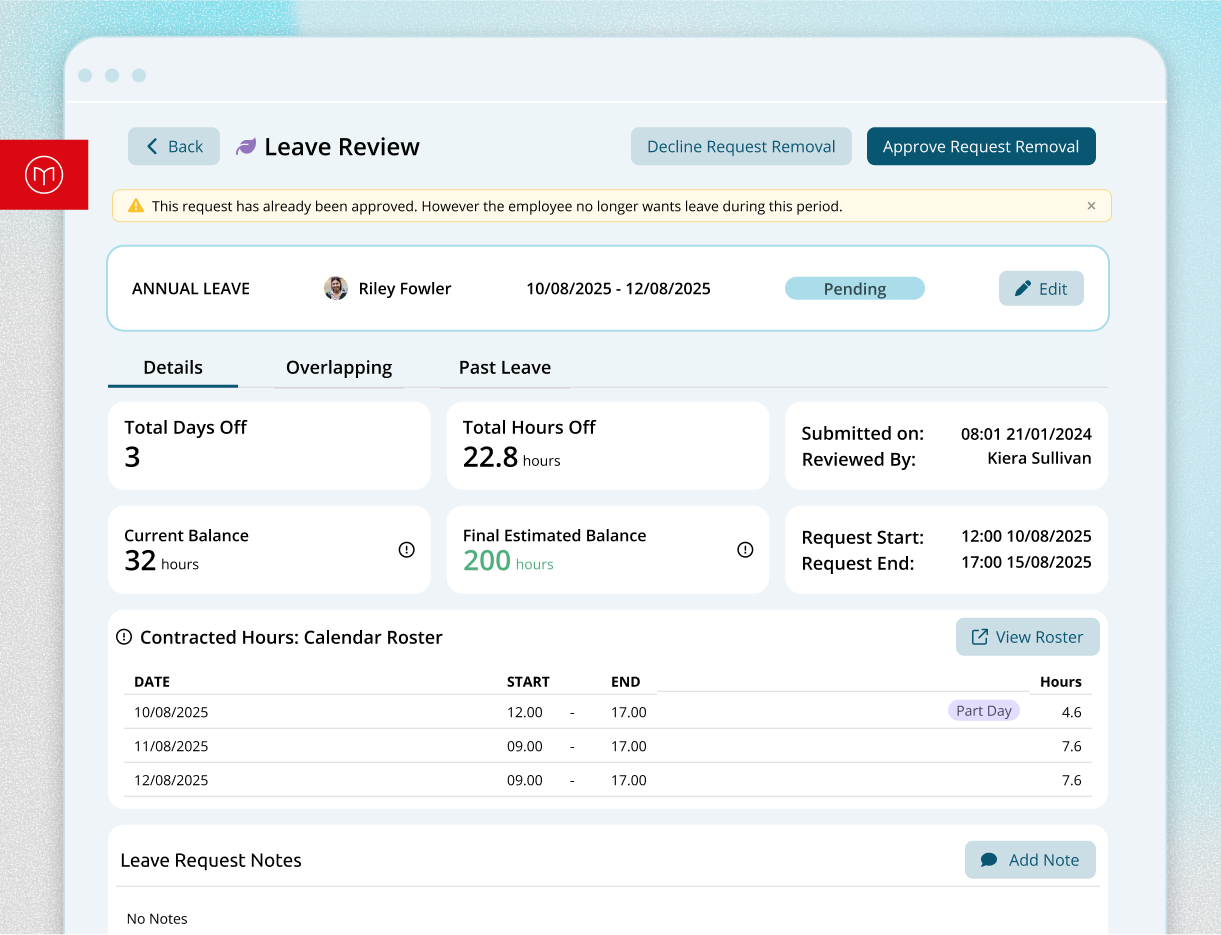
Task: Open the Past Leave tab
Action: (505, 367)
